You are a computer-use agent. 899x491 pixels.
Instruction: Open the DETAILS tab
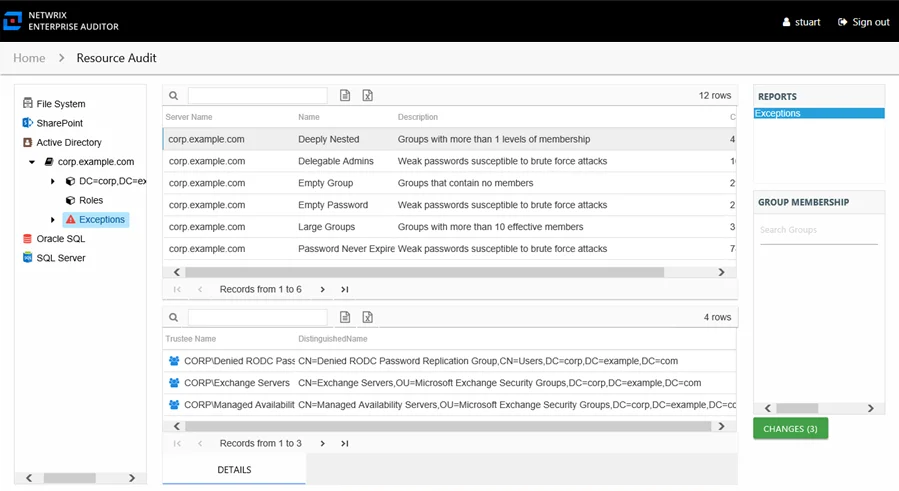234,470
